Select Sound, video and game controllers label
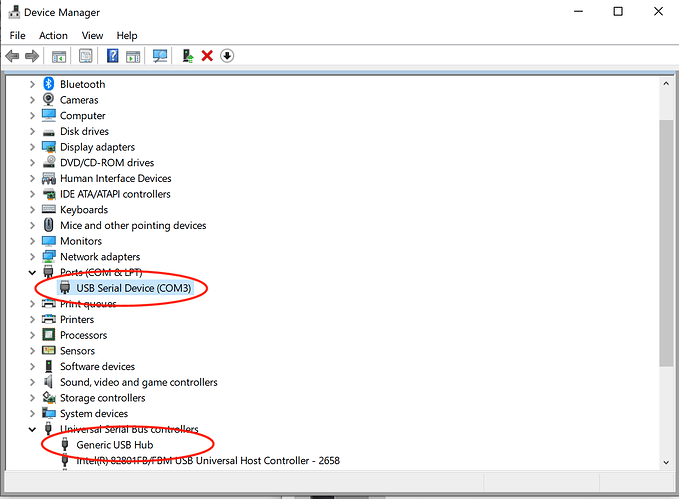The image size is (679, 499). (139, 382)
